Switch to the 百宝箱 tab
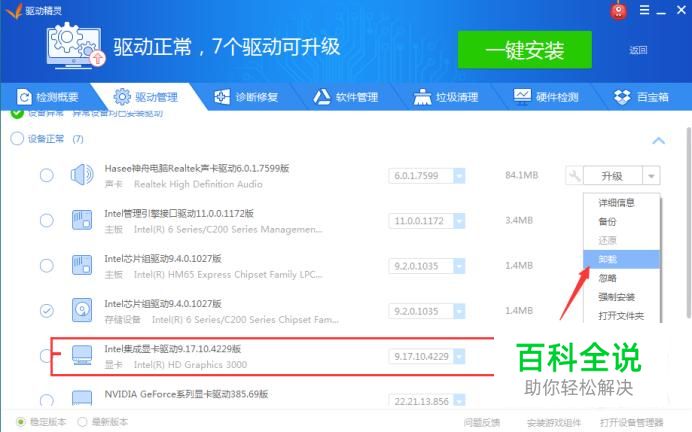 coord(641,97)
